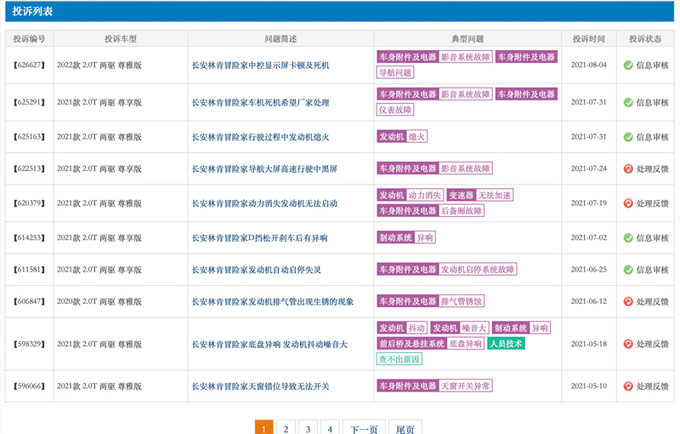Open complaint 长安林肯冒险家中控显示屏卡顿及死机
Image resolution: width=680 pixels, height=434 pixels.
pyautogui.click(x=261, y=65)
